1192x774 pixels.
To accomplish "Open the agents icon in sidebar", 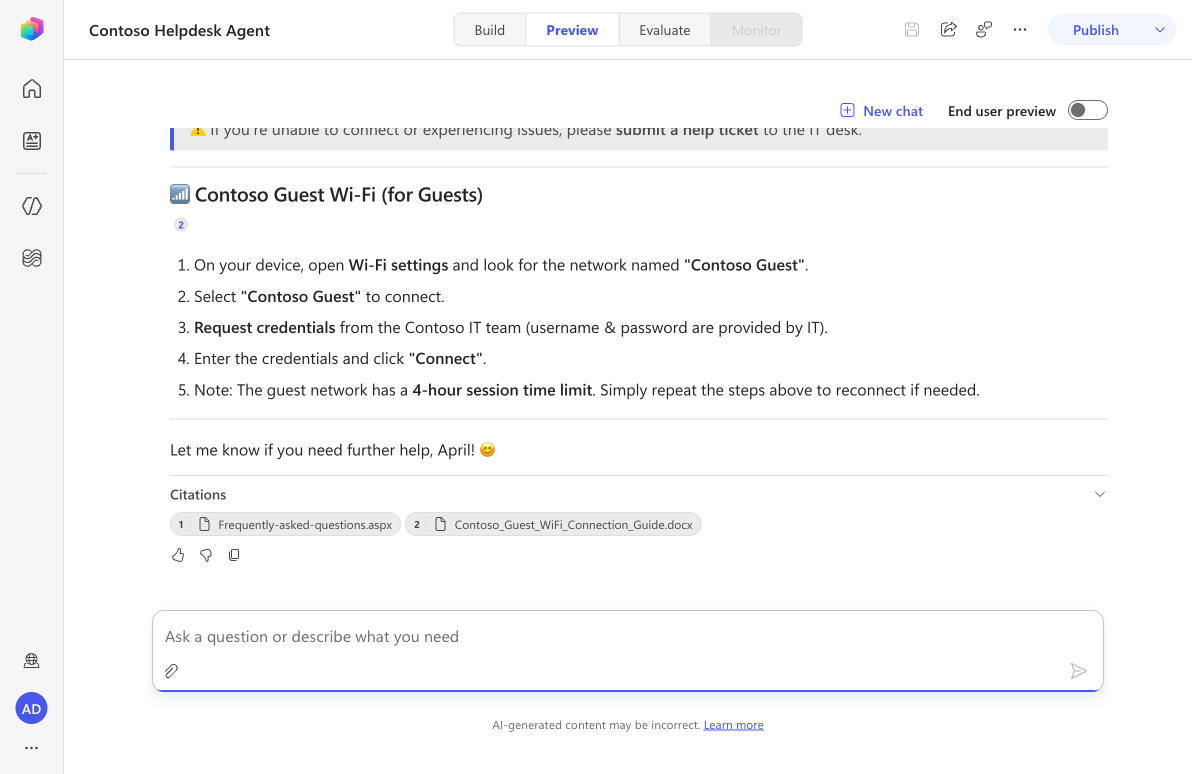I will point(31,141).
